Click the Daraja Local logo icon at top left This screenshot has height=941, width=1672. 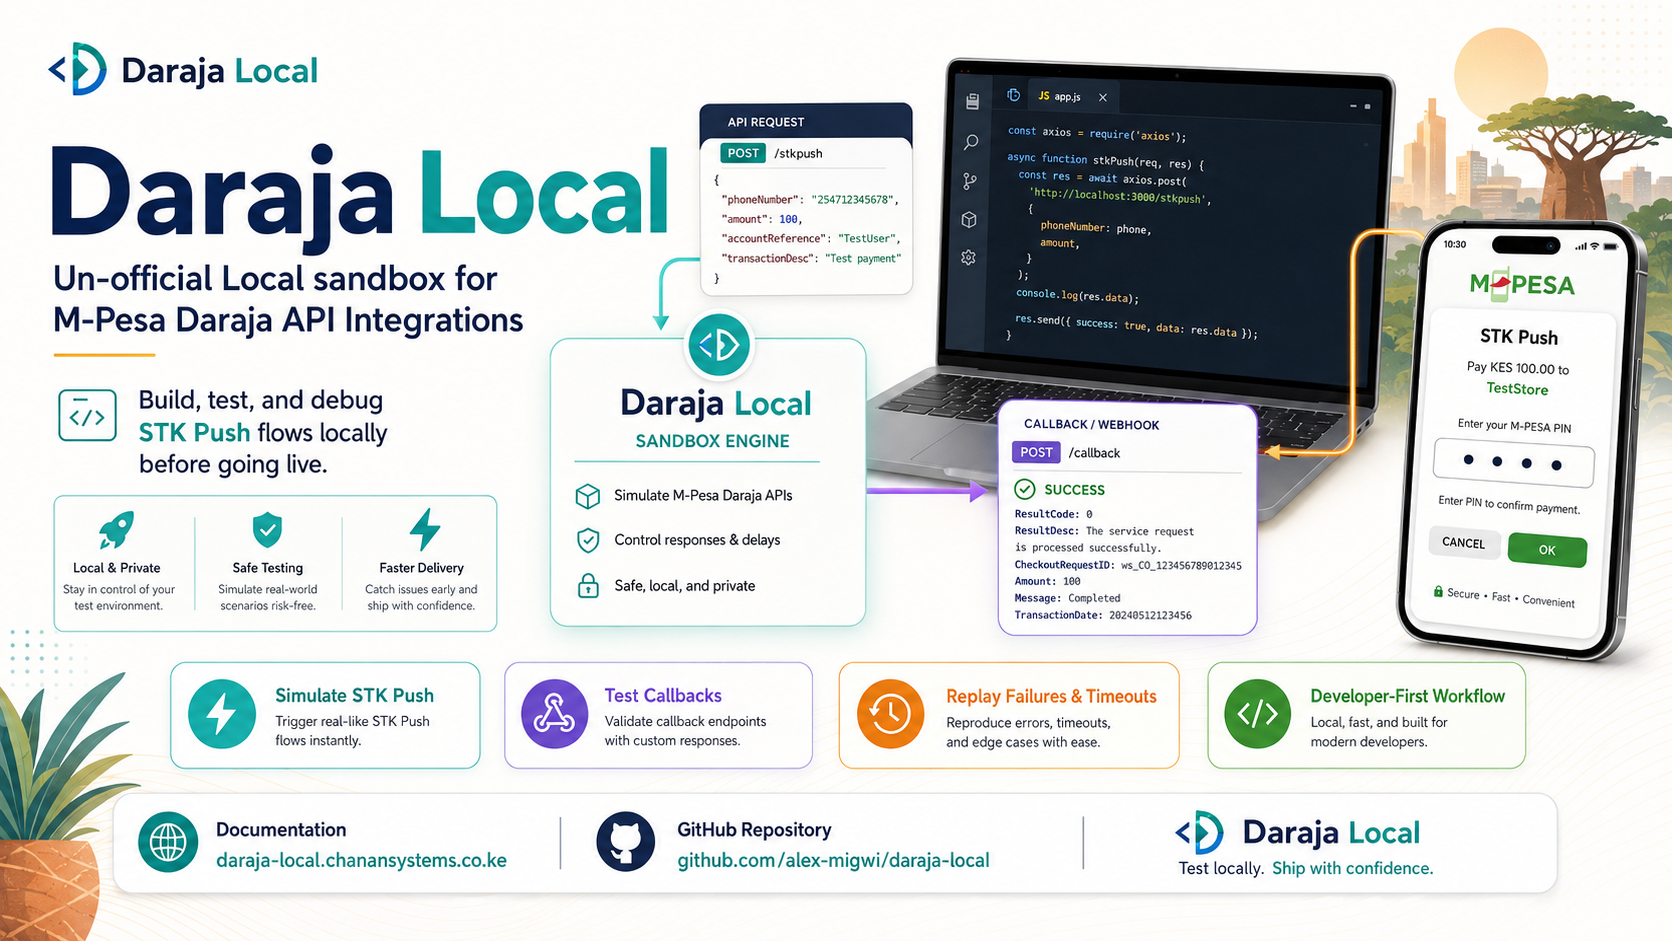(x=78, y=69)
